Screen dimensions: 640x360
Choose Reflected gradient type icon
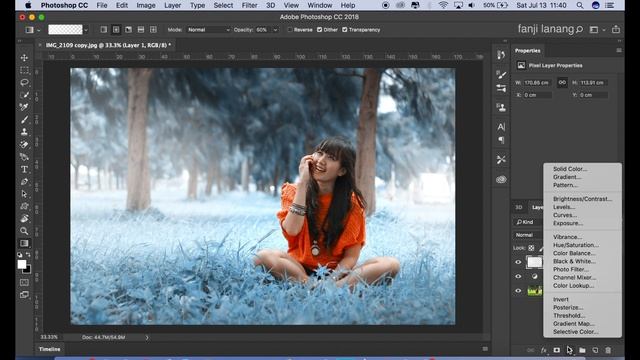(x=141, y=30)
